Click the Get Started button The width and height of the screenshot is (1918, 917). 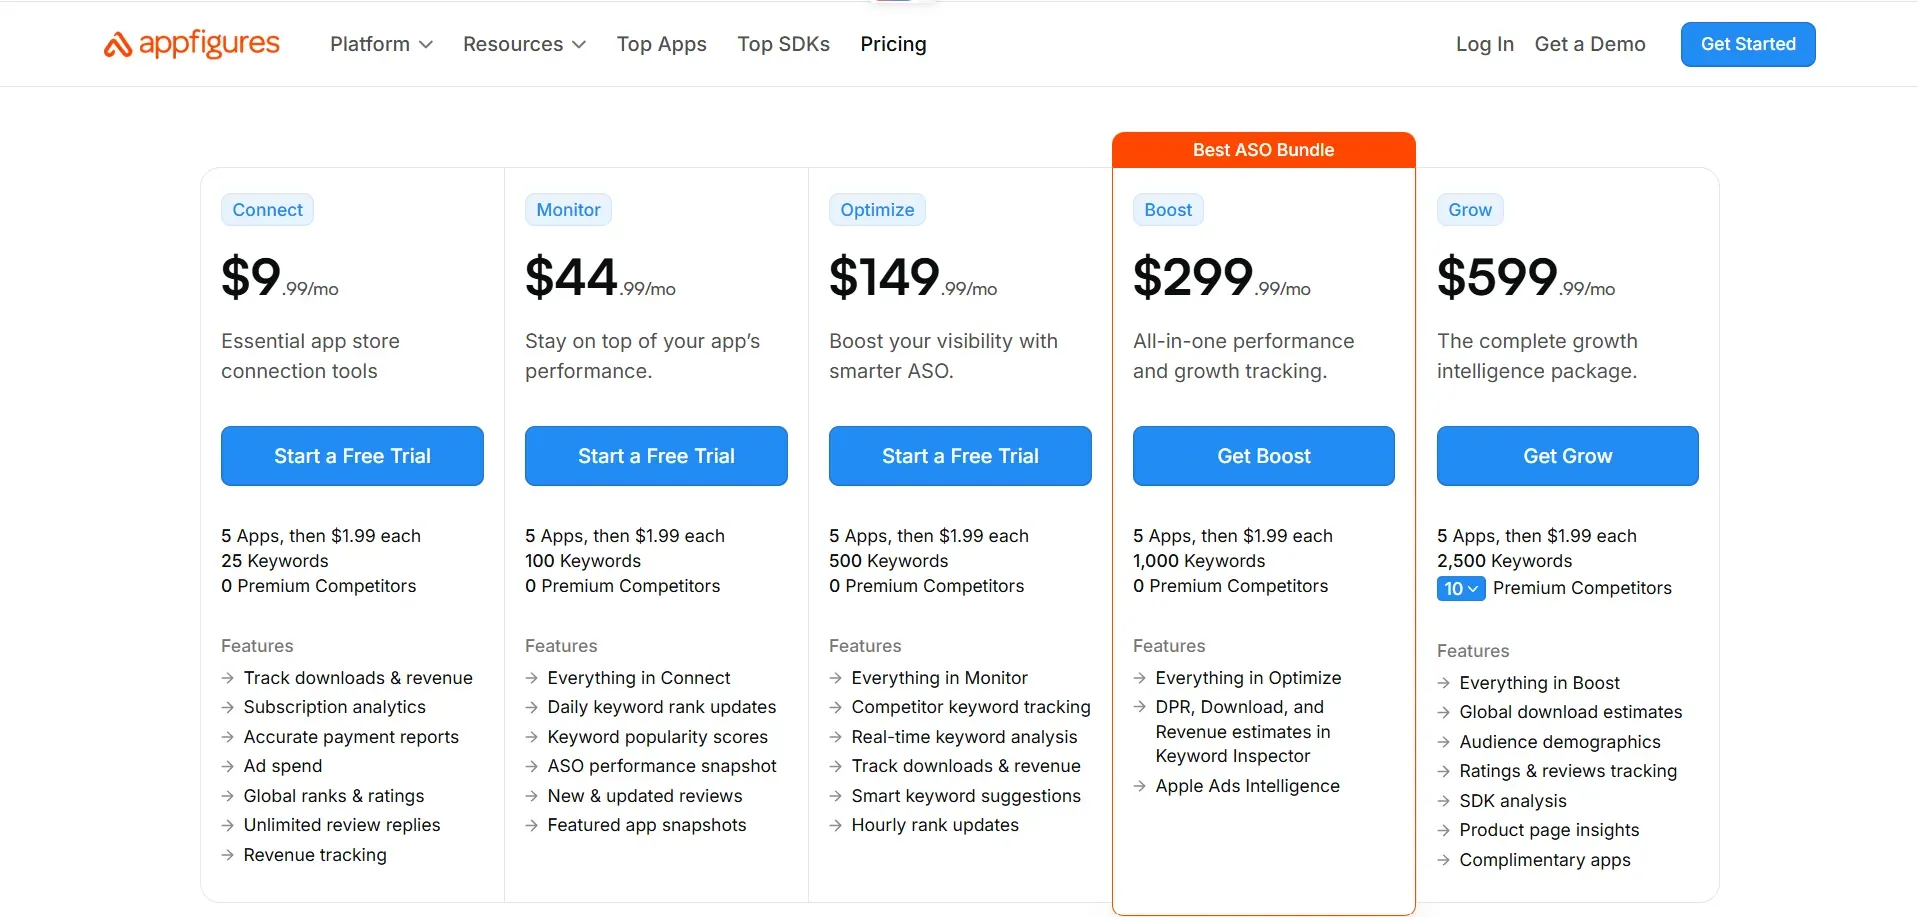[x=1746, y=44]
